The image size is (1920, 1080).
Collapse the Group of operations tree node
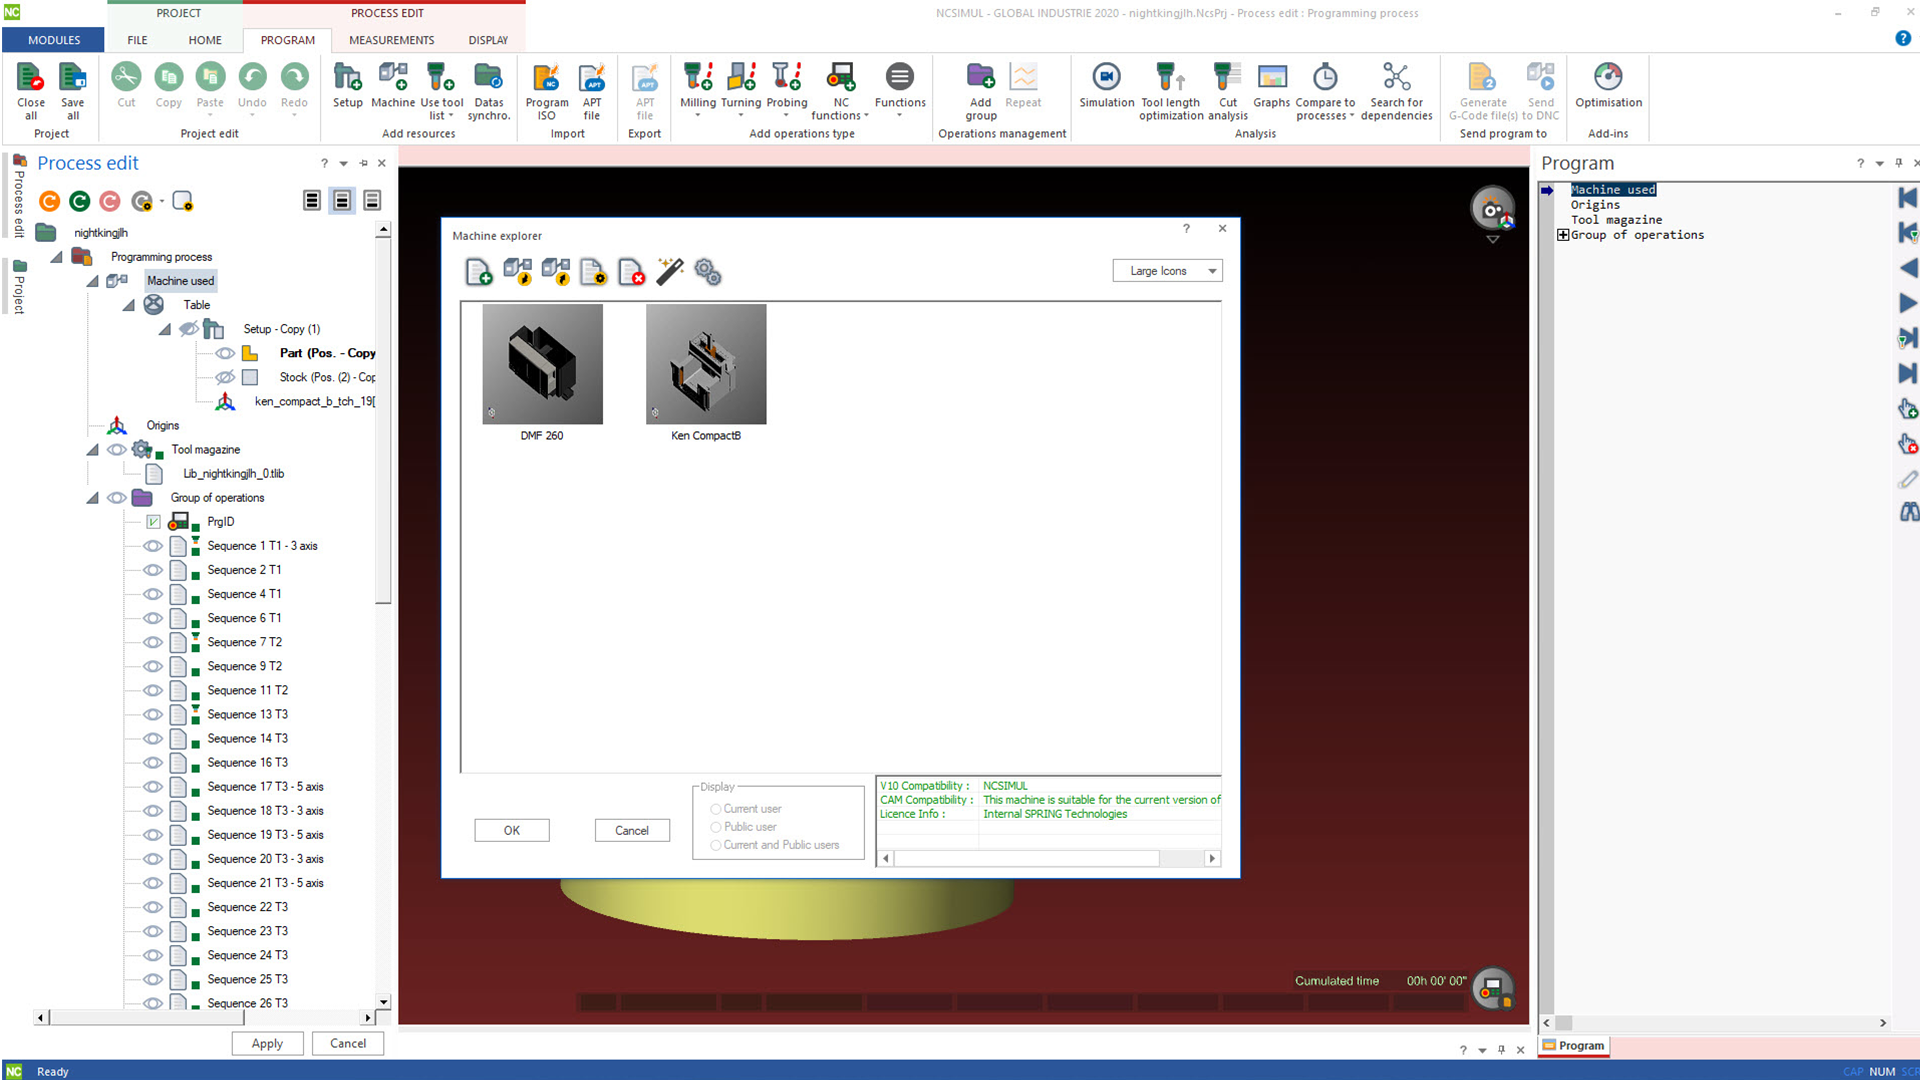[93, 498]
